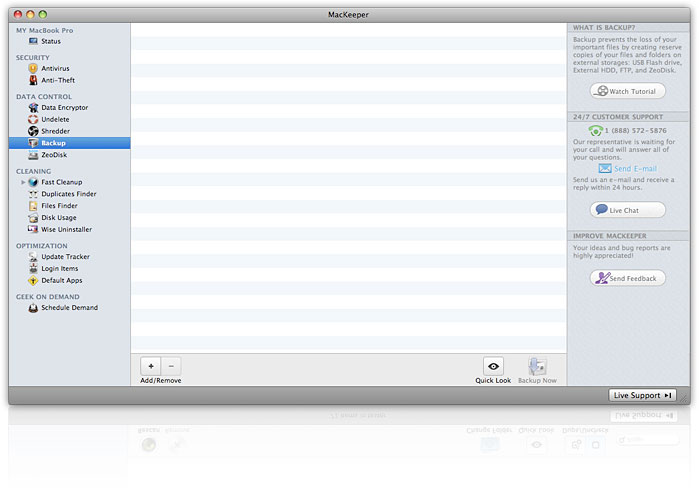The width and height of the screenshot is (699, 496).
Task: Start a Live Chat session
Action: tap(628, 210)
